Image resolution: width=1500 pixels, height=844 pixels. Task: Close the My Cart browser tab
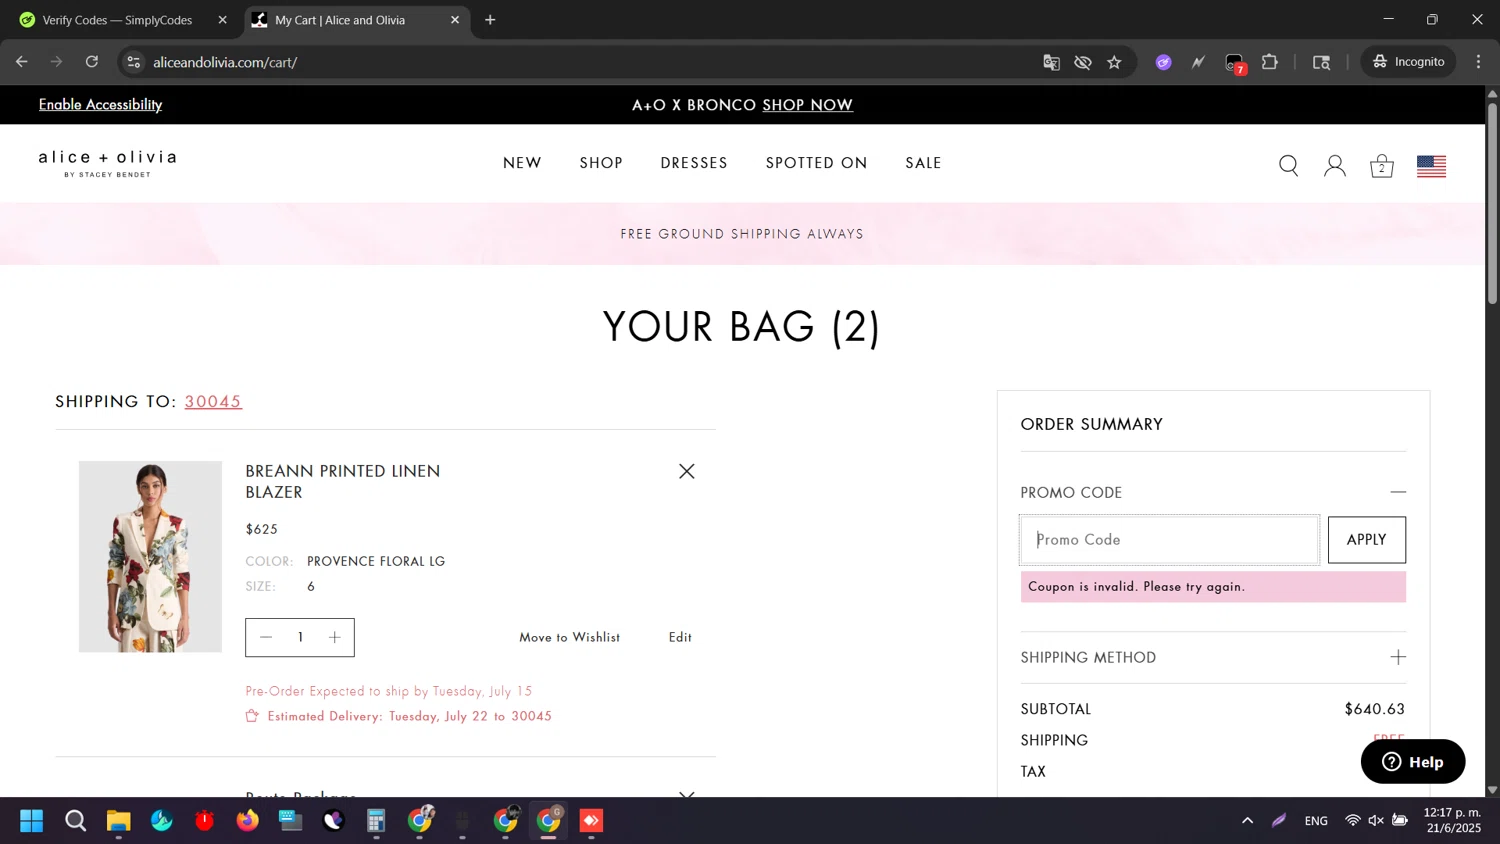click(455, 20)
